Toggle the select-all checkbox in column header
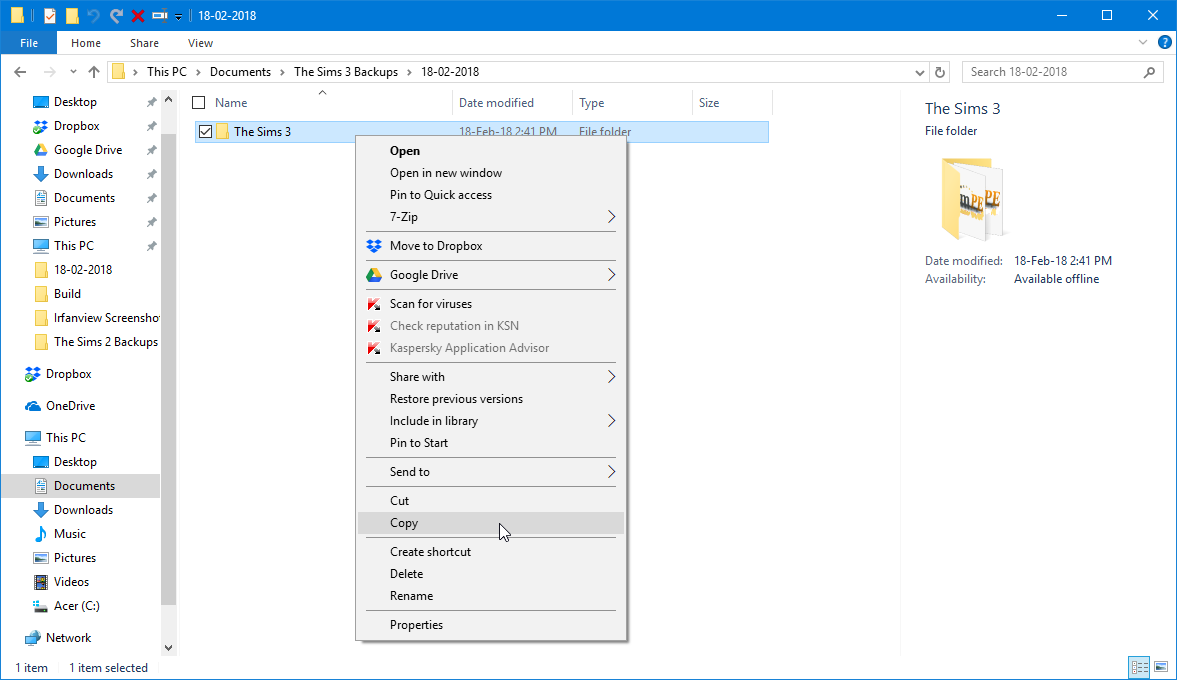Viewport: 1177px width, 680px height. click(198, 103)
